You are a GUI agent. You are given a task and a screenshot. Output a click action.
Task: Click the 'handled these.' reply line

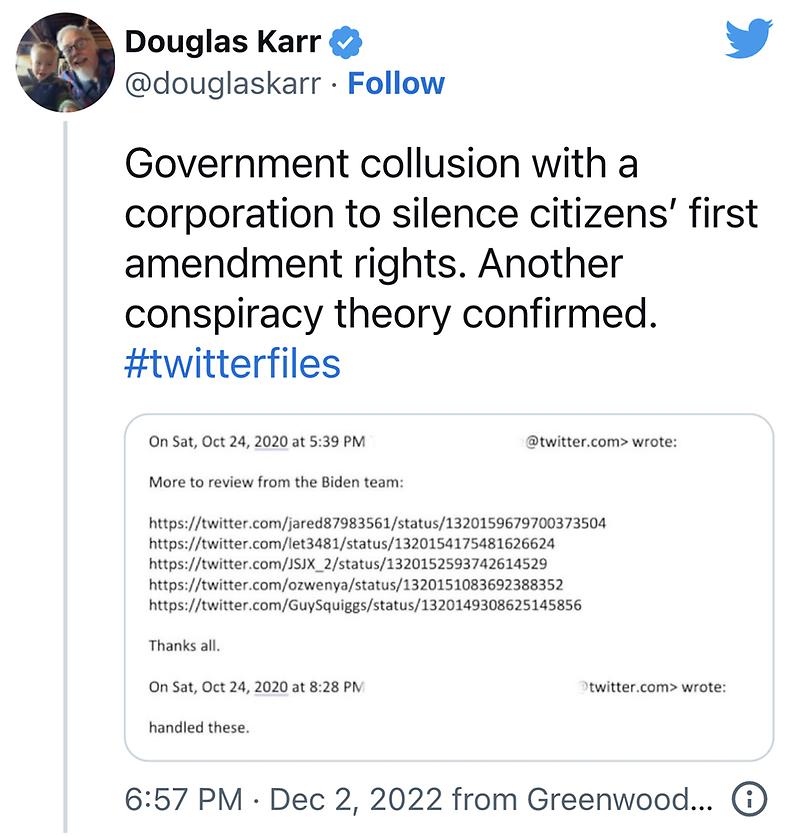pyautogui.click(x=199, y=727)
